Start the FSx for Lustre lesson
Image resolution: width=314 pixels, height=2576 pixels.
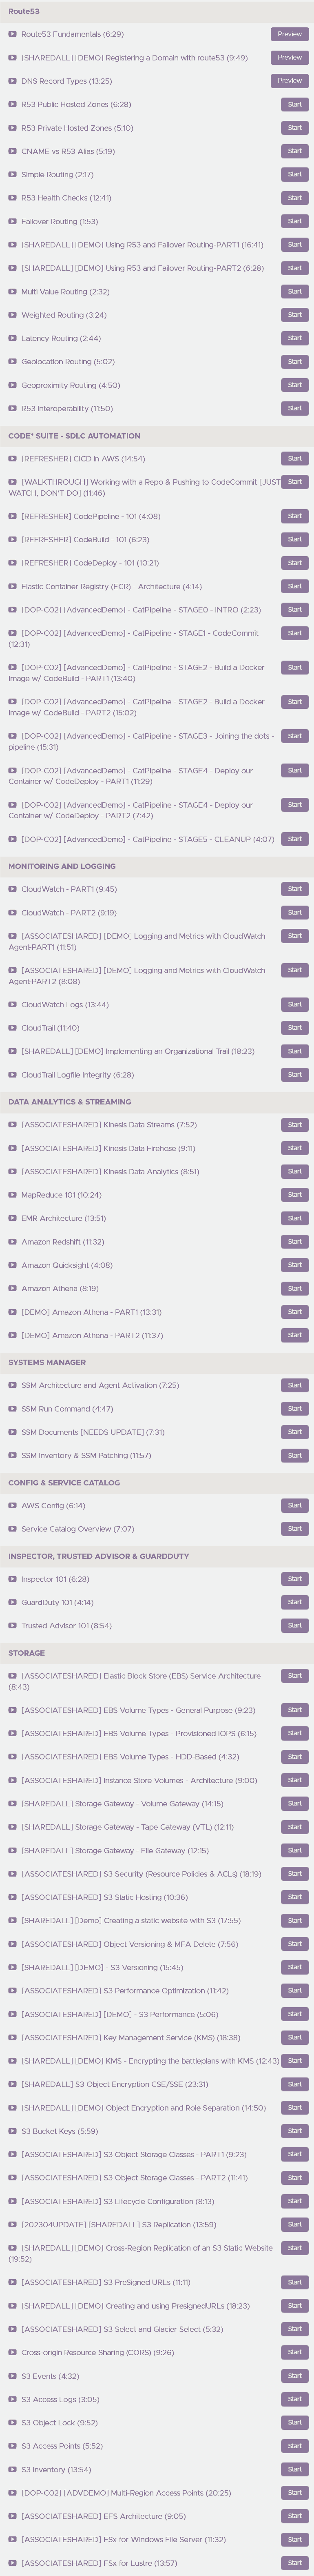(x=295, y=2563)
